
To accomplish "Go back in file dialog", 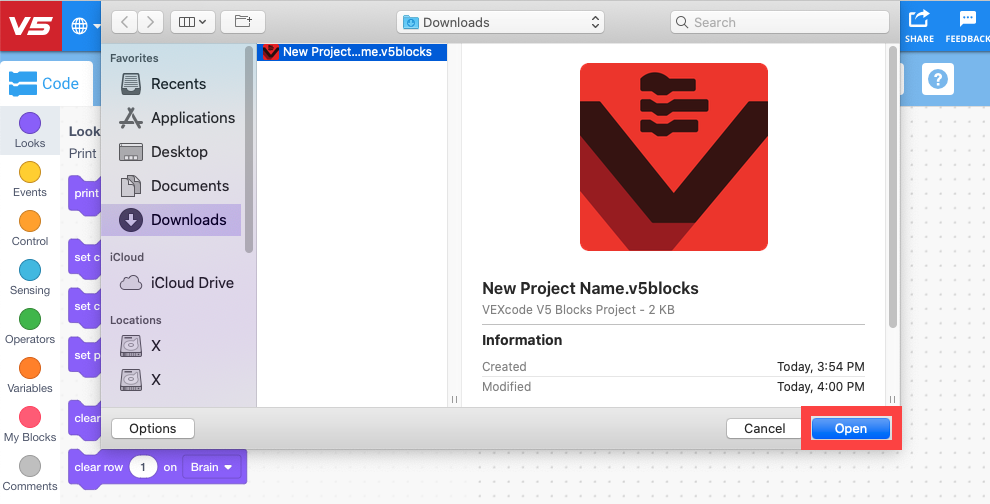I will pos(124,22).
